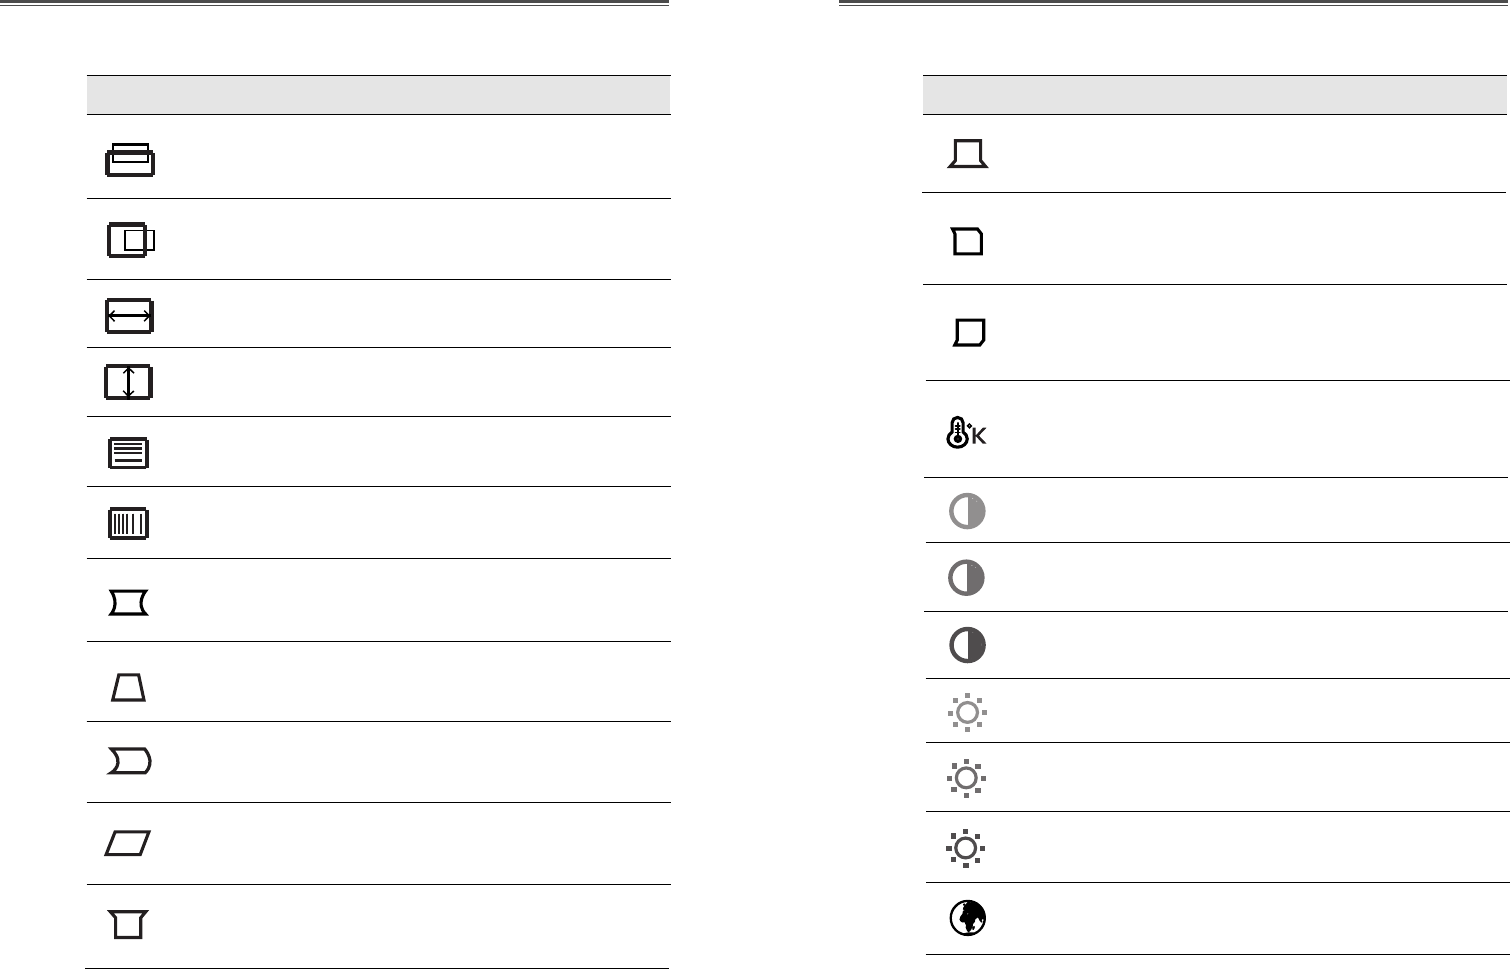
Task: Select the horizontal position overlapping-squares icon
Action: pos(131,240)
